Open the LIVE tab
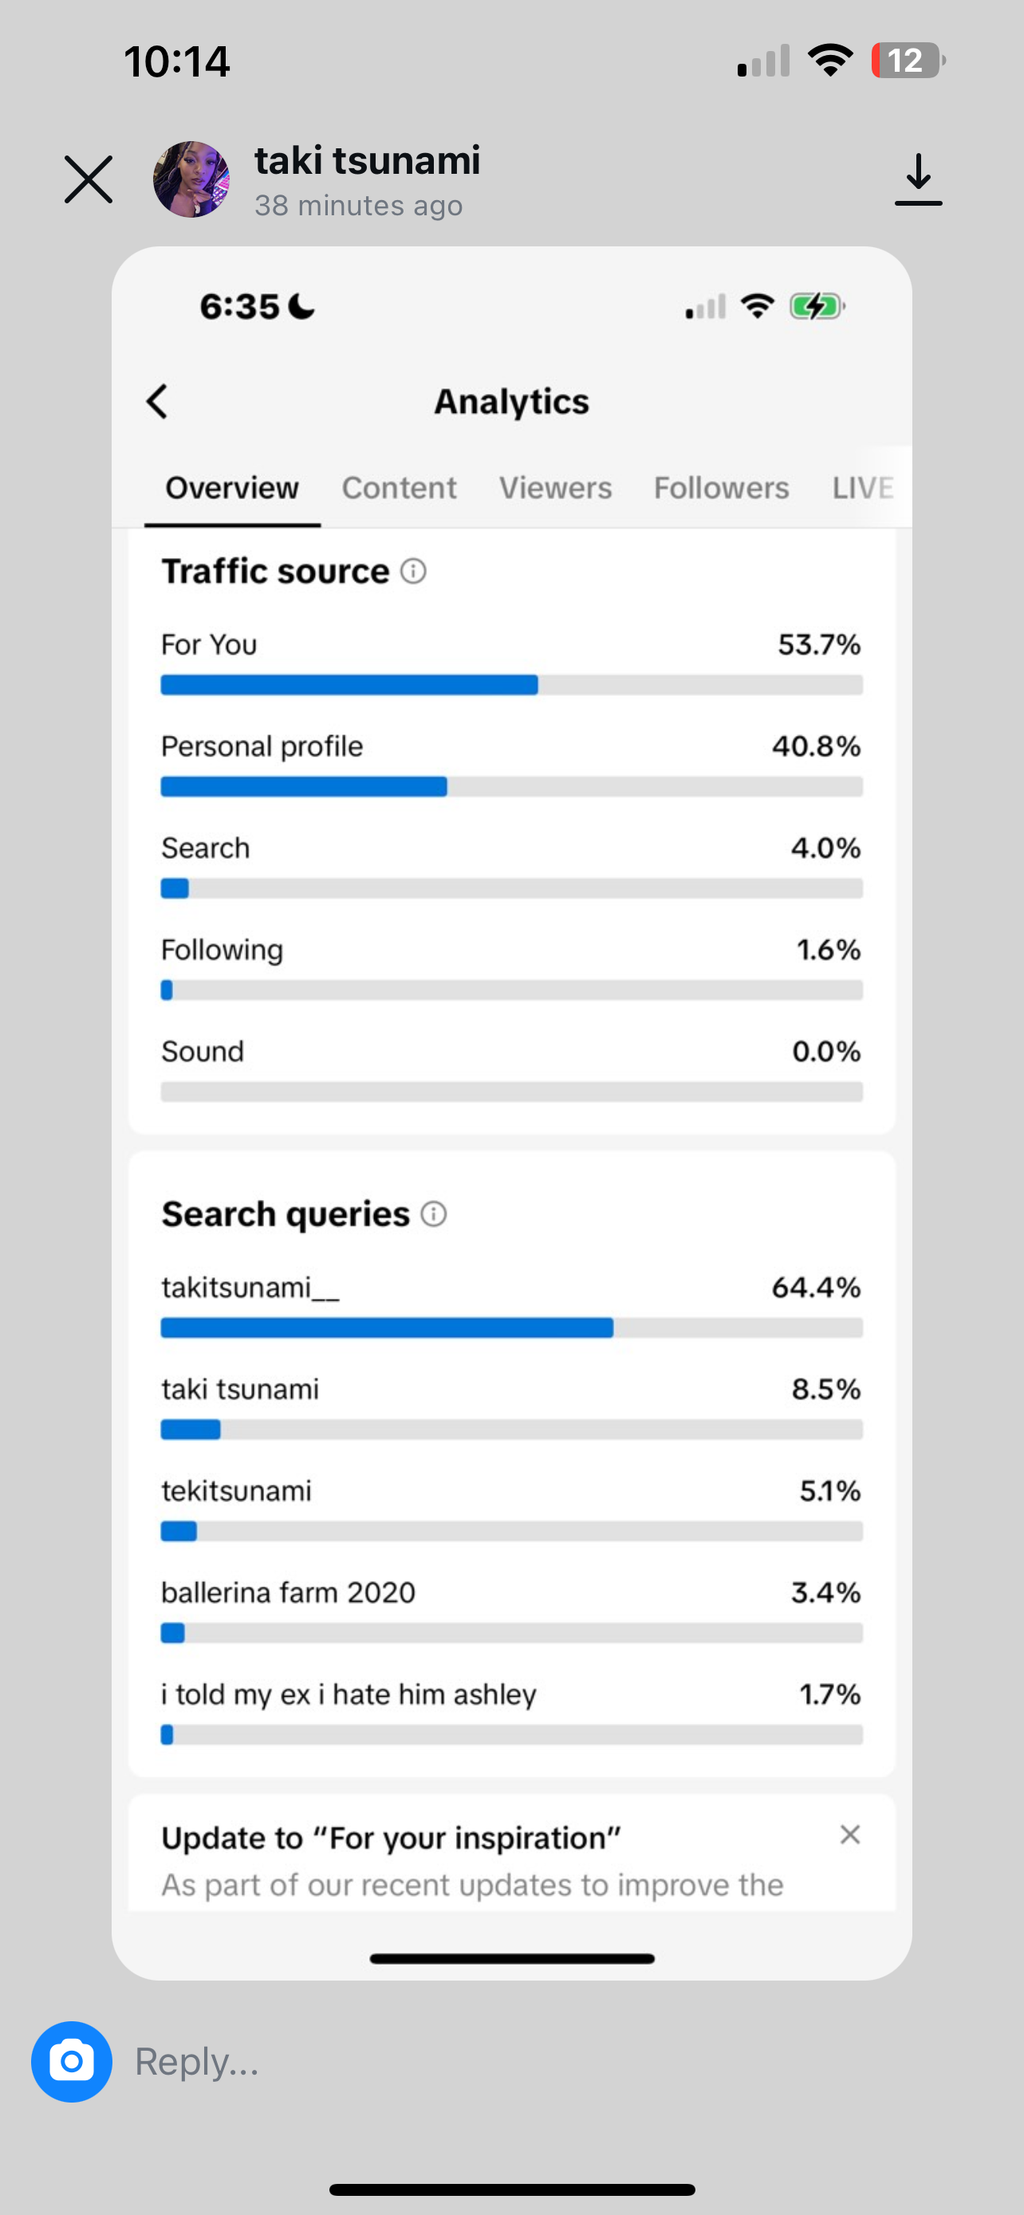 863,488
